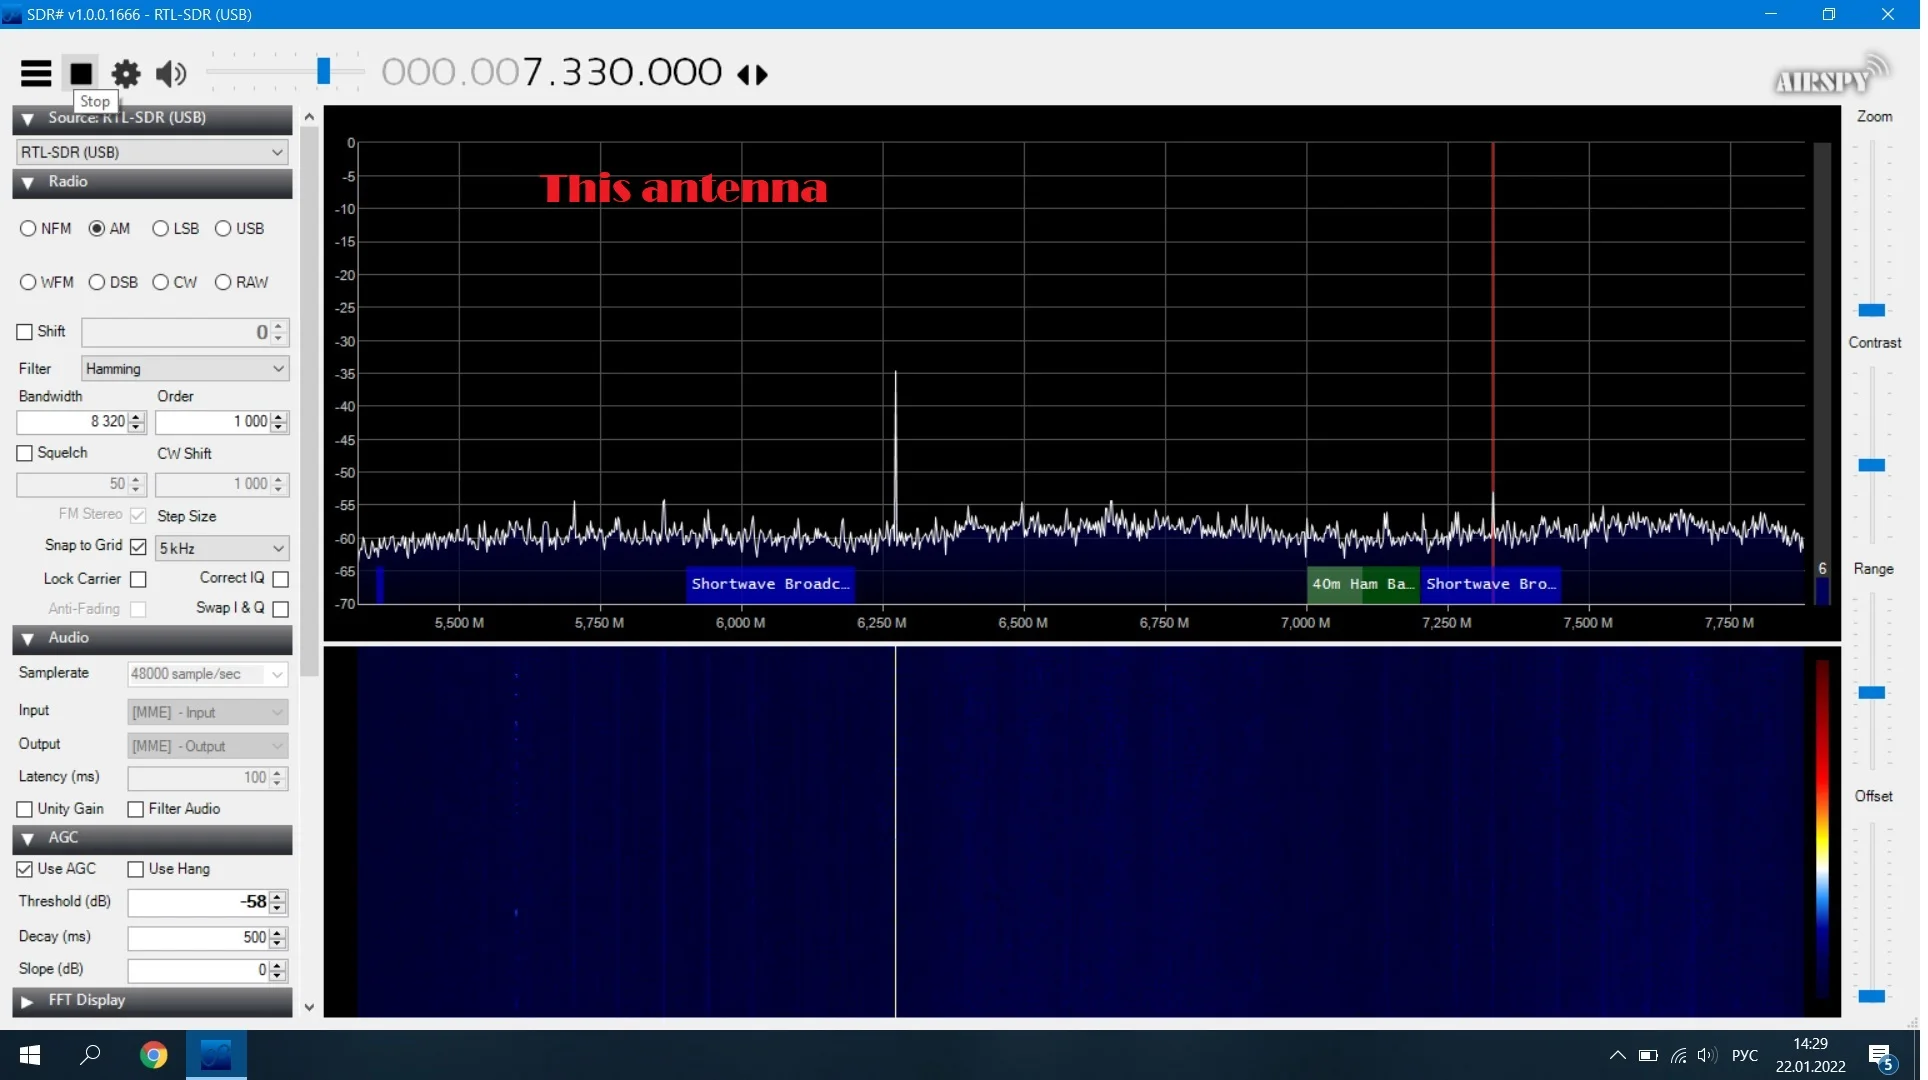Expand the FFT Display panel
This screenshot has height=1080, width=1928.
coord(87,1002)
